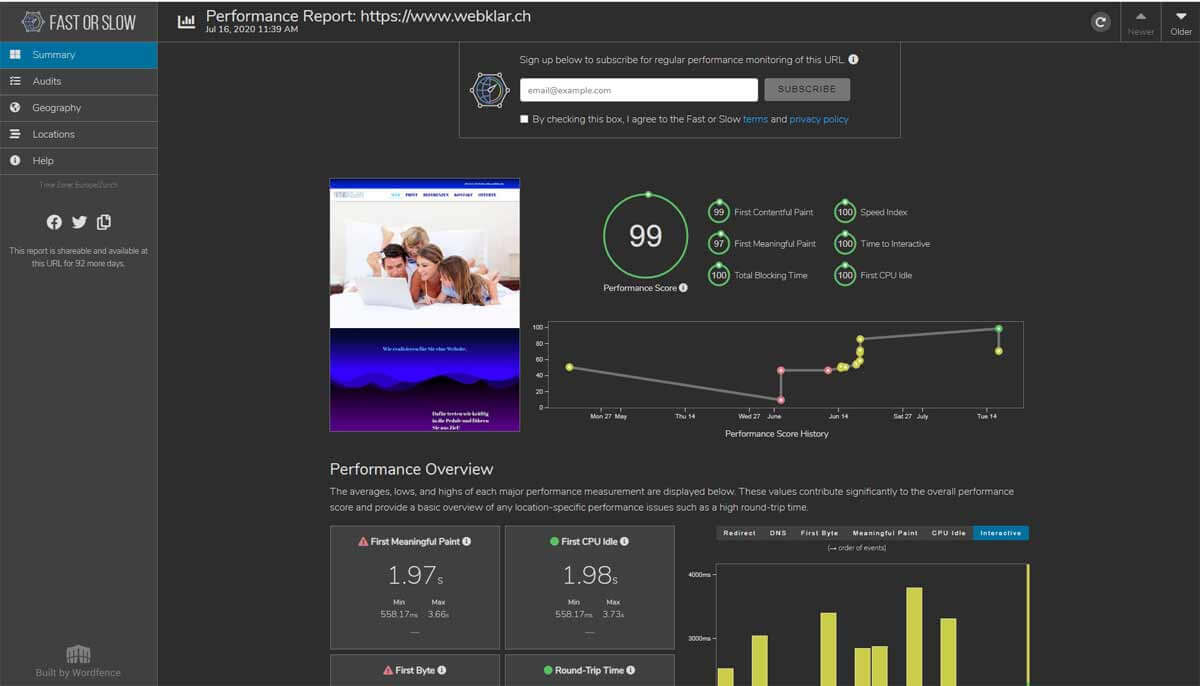Click the email address input field
The height and width of the screenshot is (686, 1200).
click(x=638, y=90)
